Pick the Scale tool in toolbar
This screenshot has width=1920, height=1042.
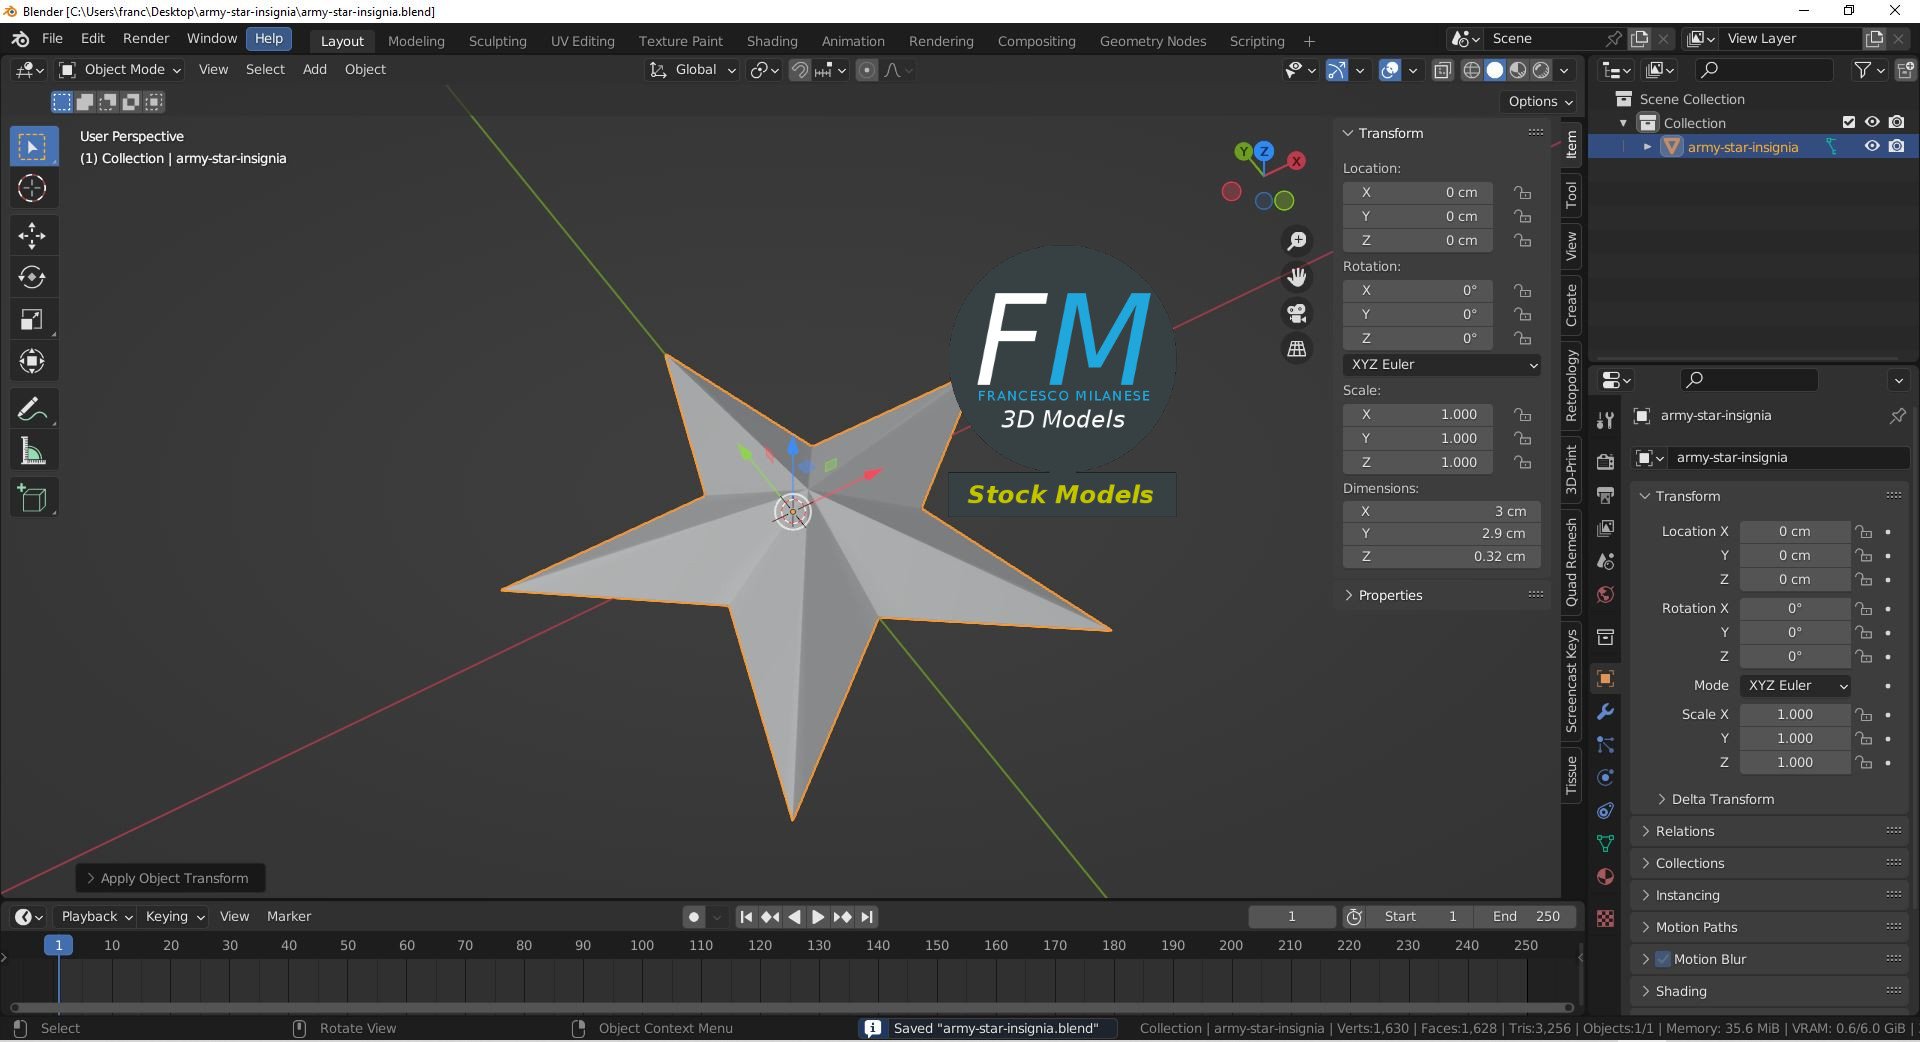pos(33,319)
